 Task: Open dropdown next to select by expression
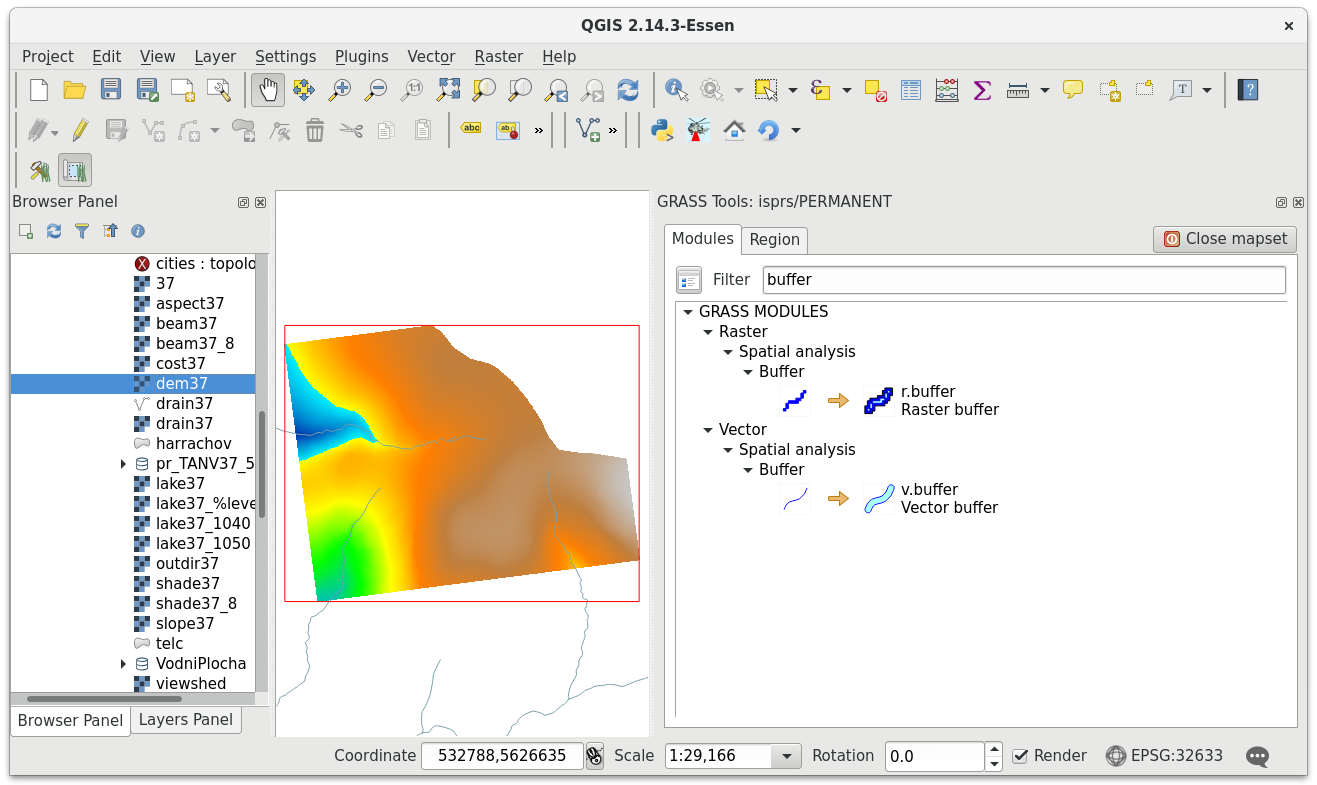pos(847,90)
